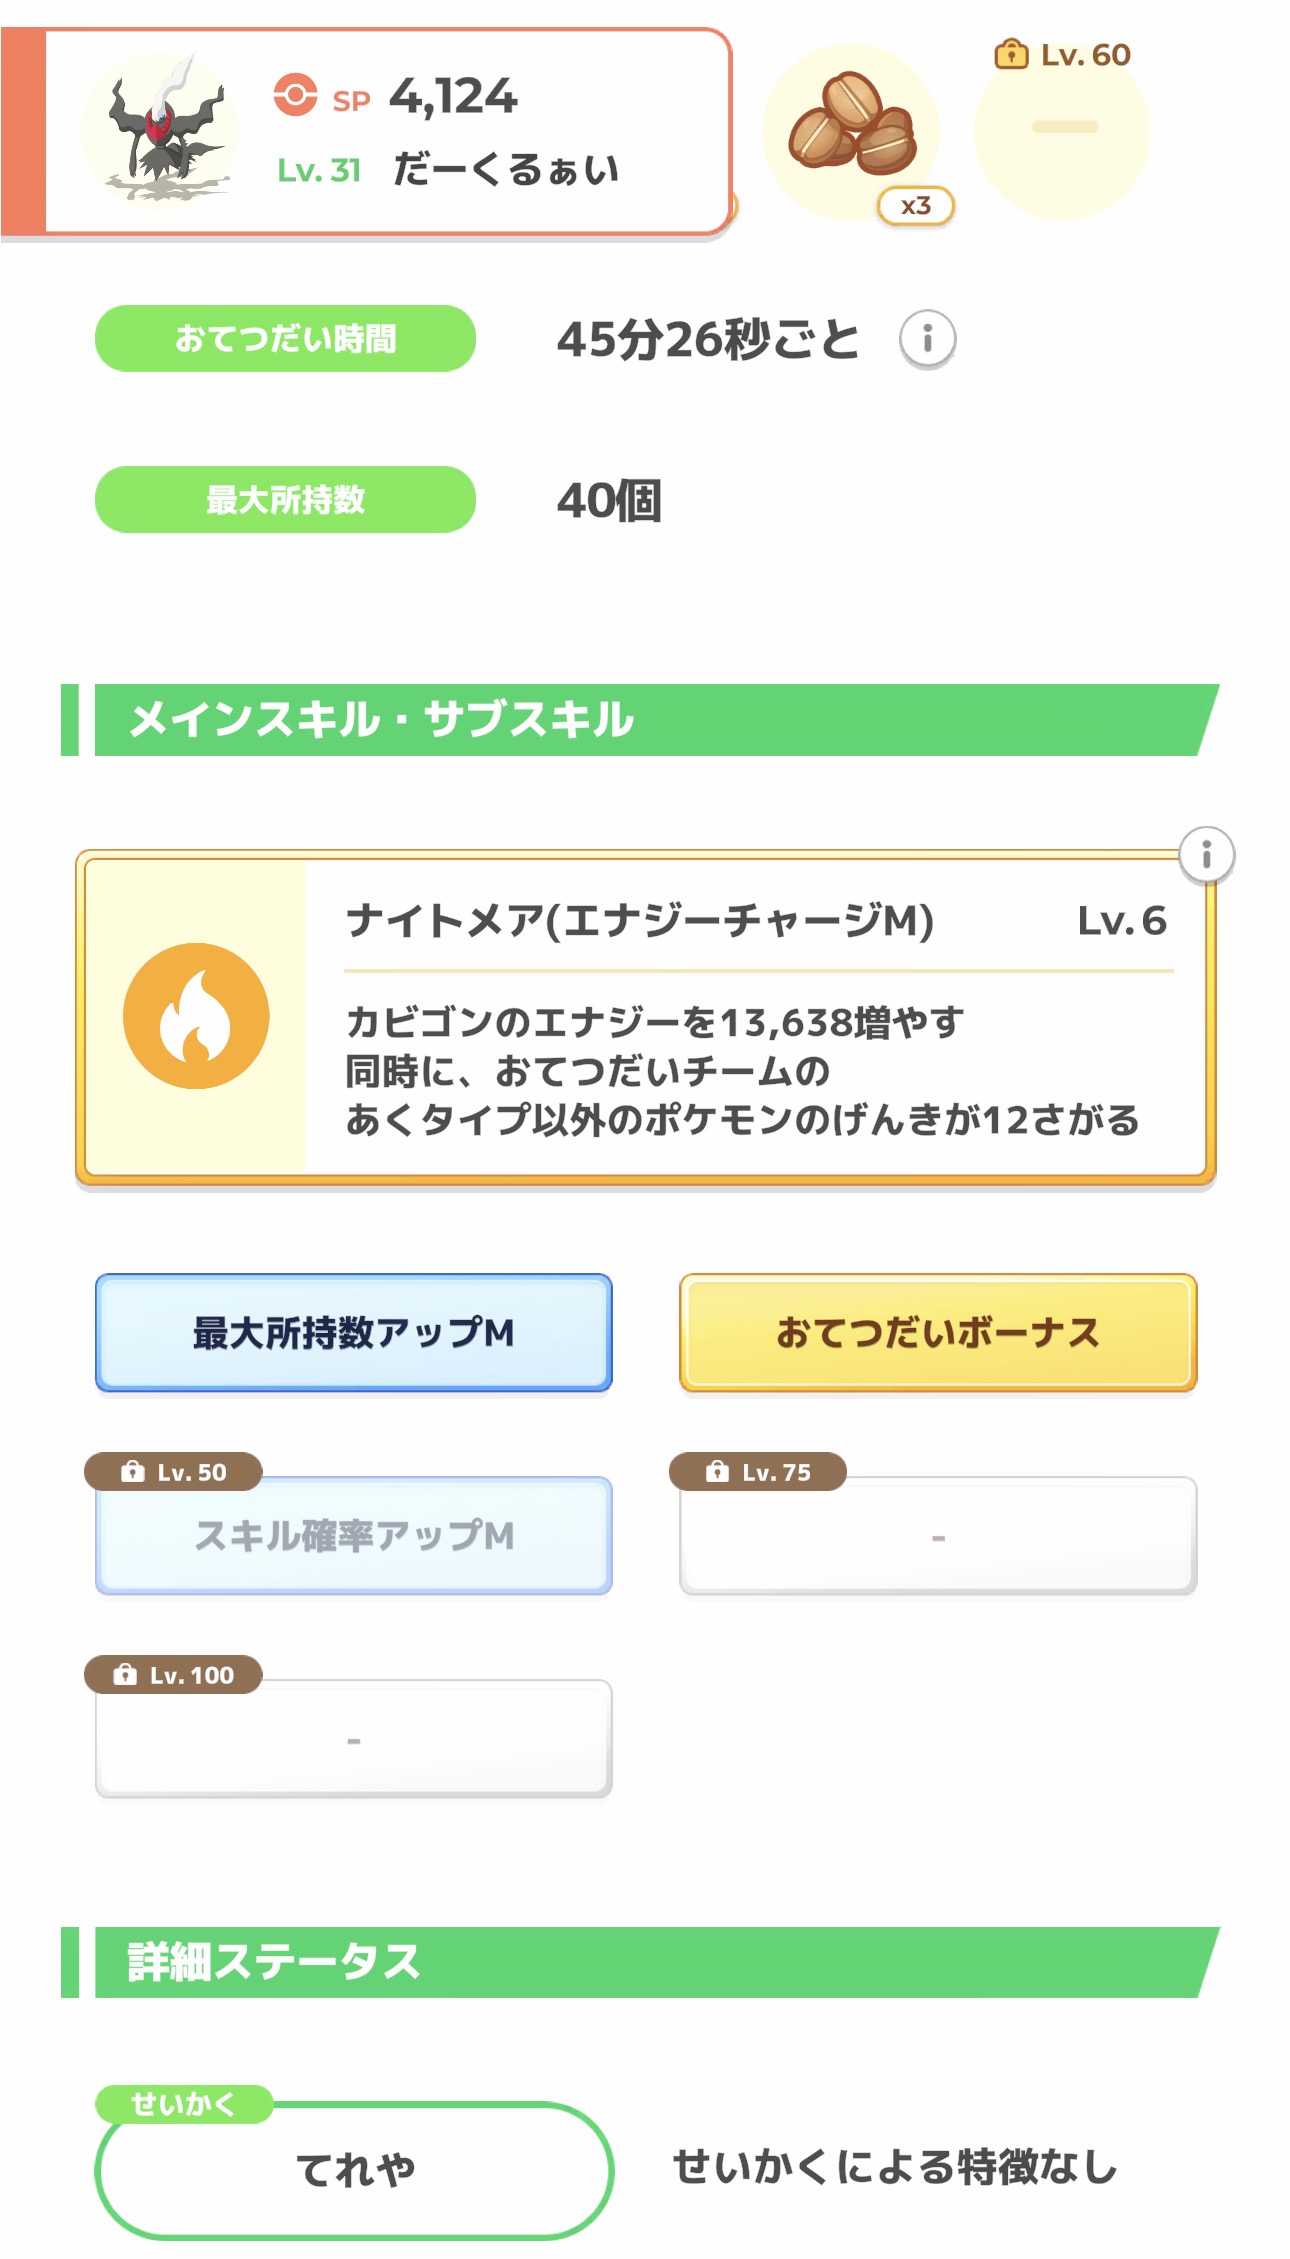
Task: Tap the Poké Ball SP icon
Action: click(x=295, y=96)
